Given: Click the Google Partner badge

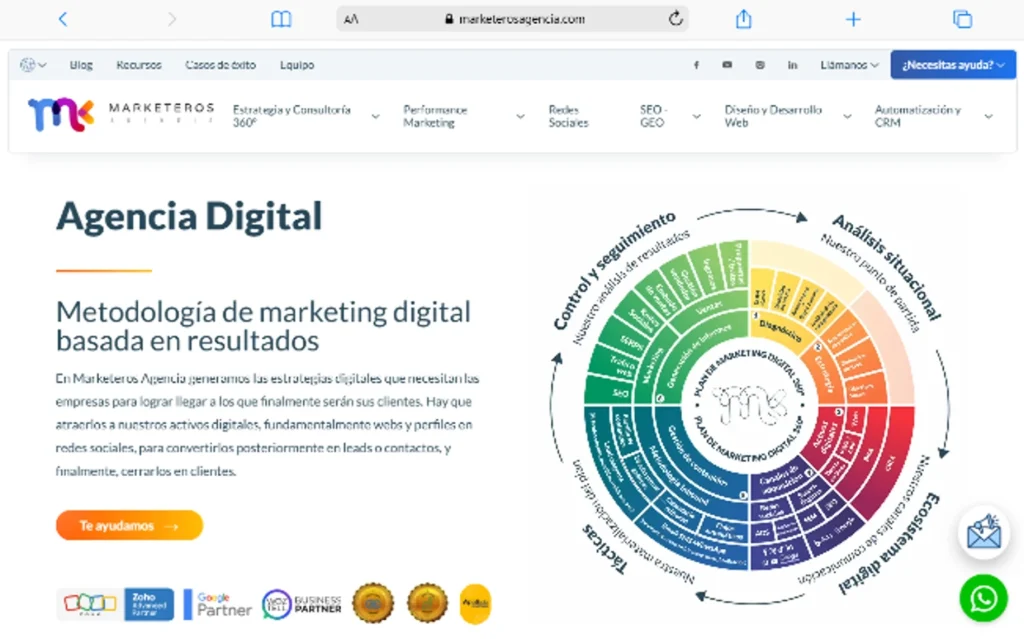Looking at the screenshot, I should [218, 604].
